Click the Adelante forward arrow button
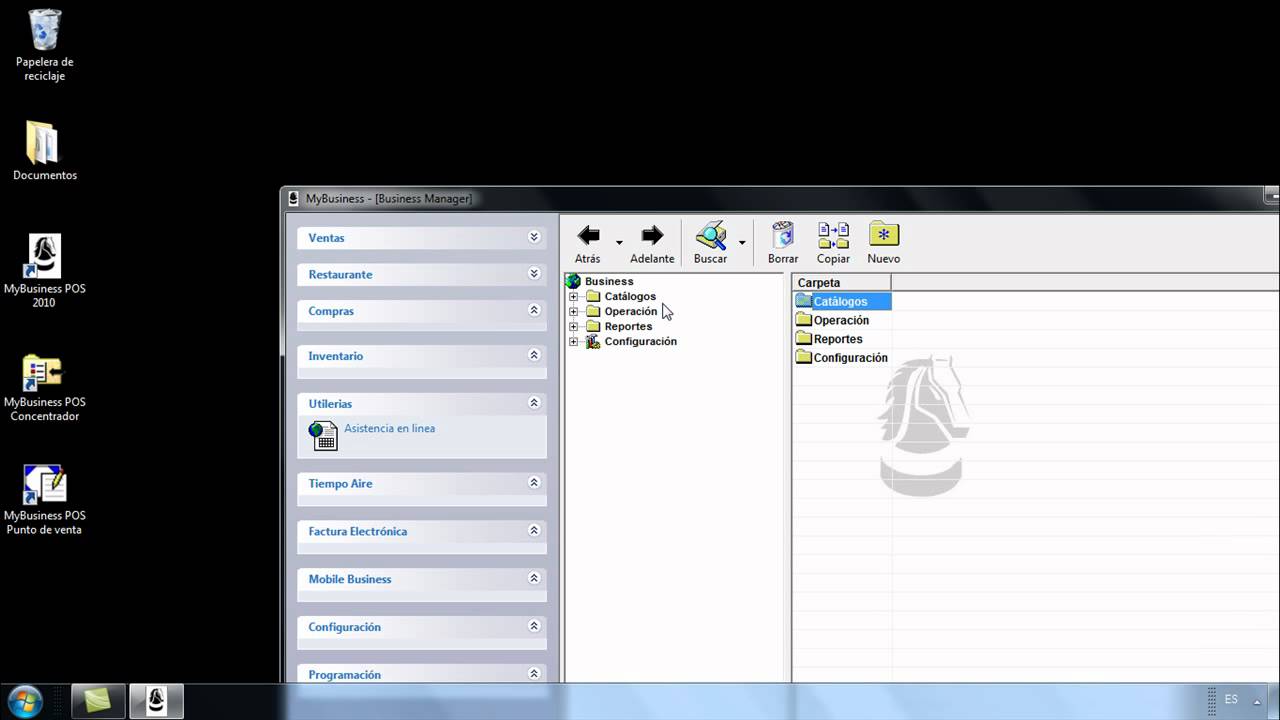The height and width of the screenshot is (720, 1280). point(652,243)
